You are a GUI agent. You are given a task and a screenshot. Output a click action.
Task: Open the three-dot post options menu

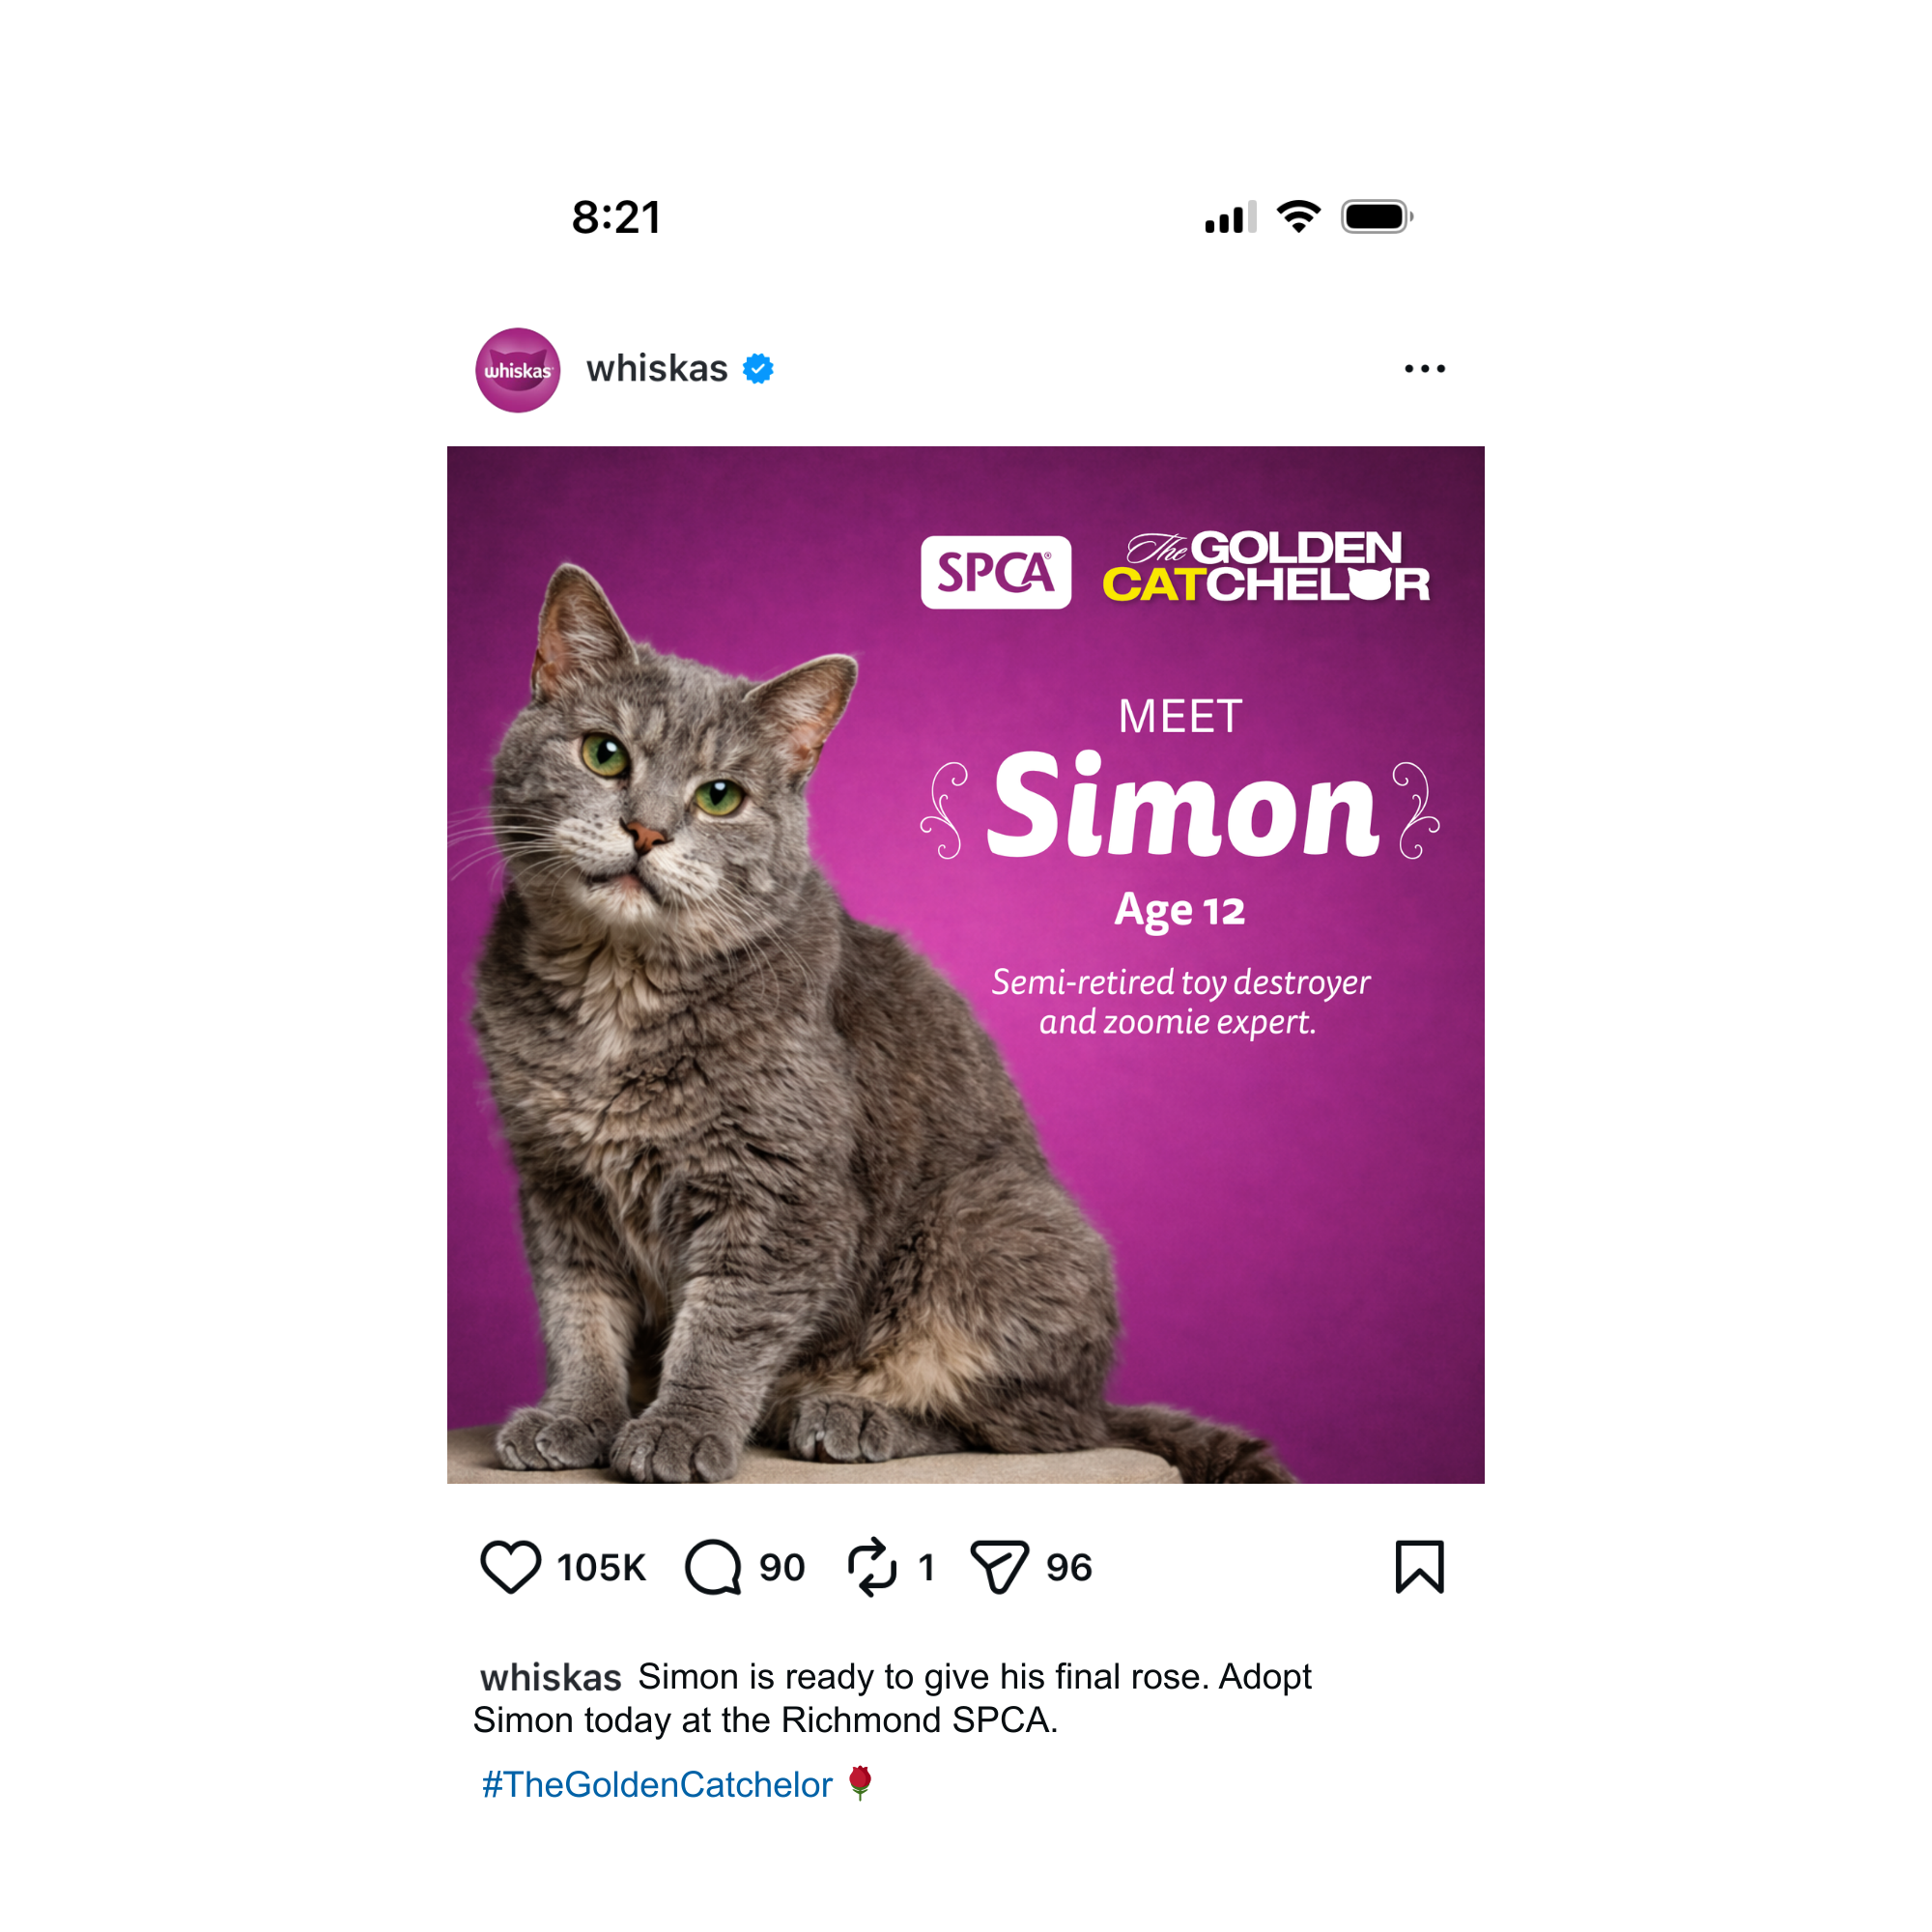pyautogui.click(x=1424, y=369)
